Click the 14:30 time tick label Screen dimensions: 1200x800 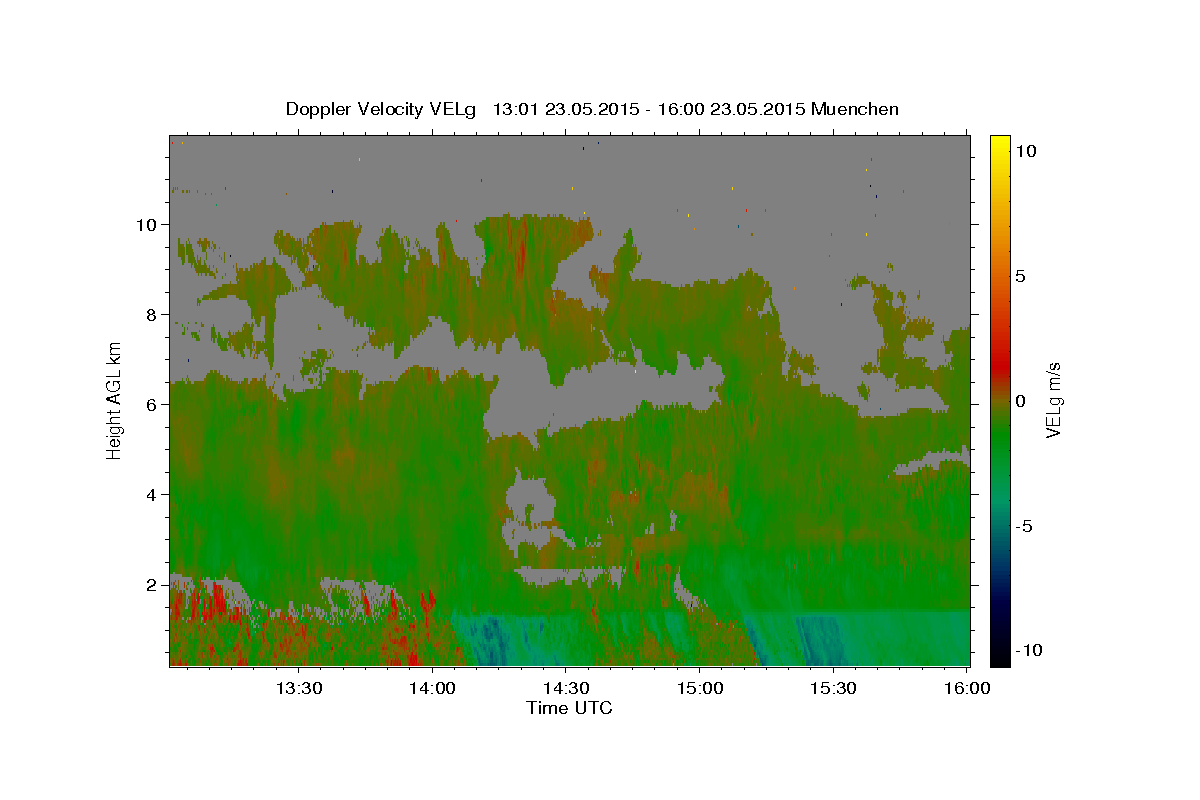(x=565, y=688)
